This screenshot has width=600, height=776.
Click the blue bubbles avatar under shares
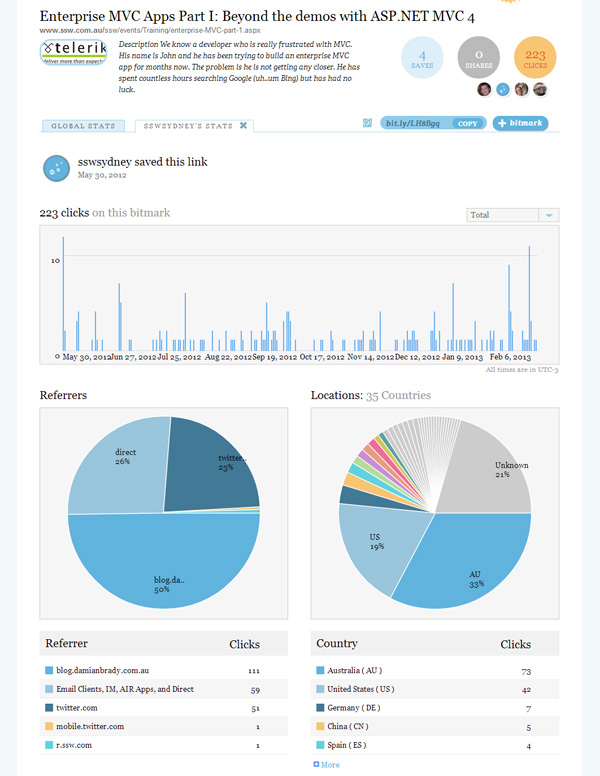[x=503, y=89]
